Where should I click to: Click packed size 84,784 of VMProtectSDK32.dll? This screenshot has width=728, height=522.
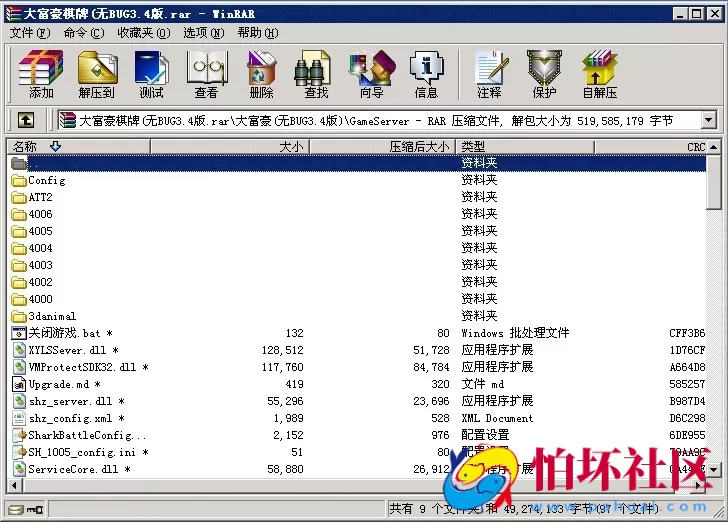[431, 367]
